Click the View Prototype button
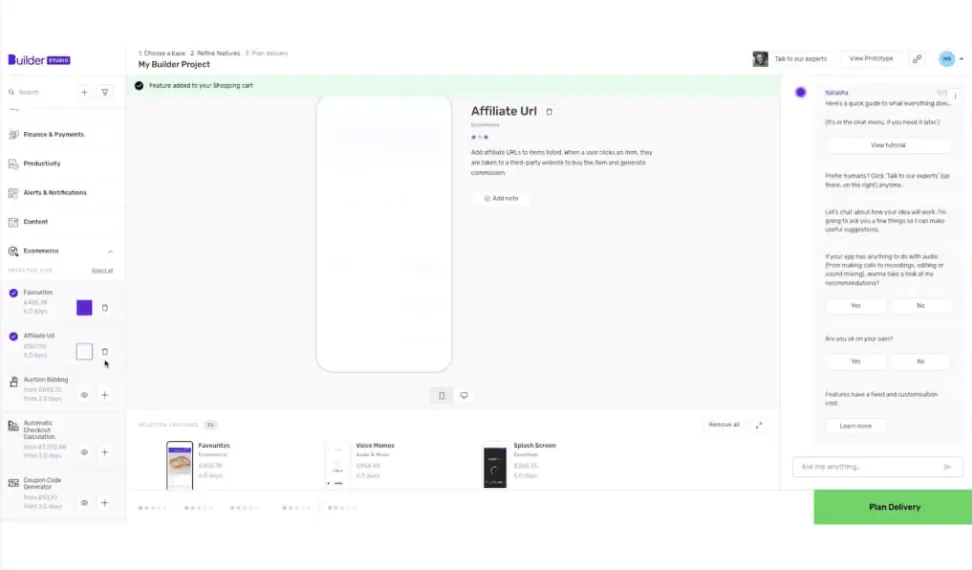The image size is (972, 570). tap(871, 59)
